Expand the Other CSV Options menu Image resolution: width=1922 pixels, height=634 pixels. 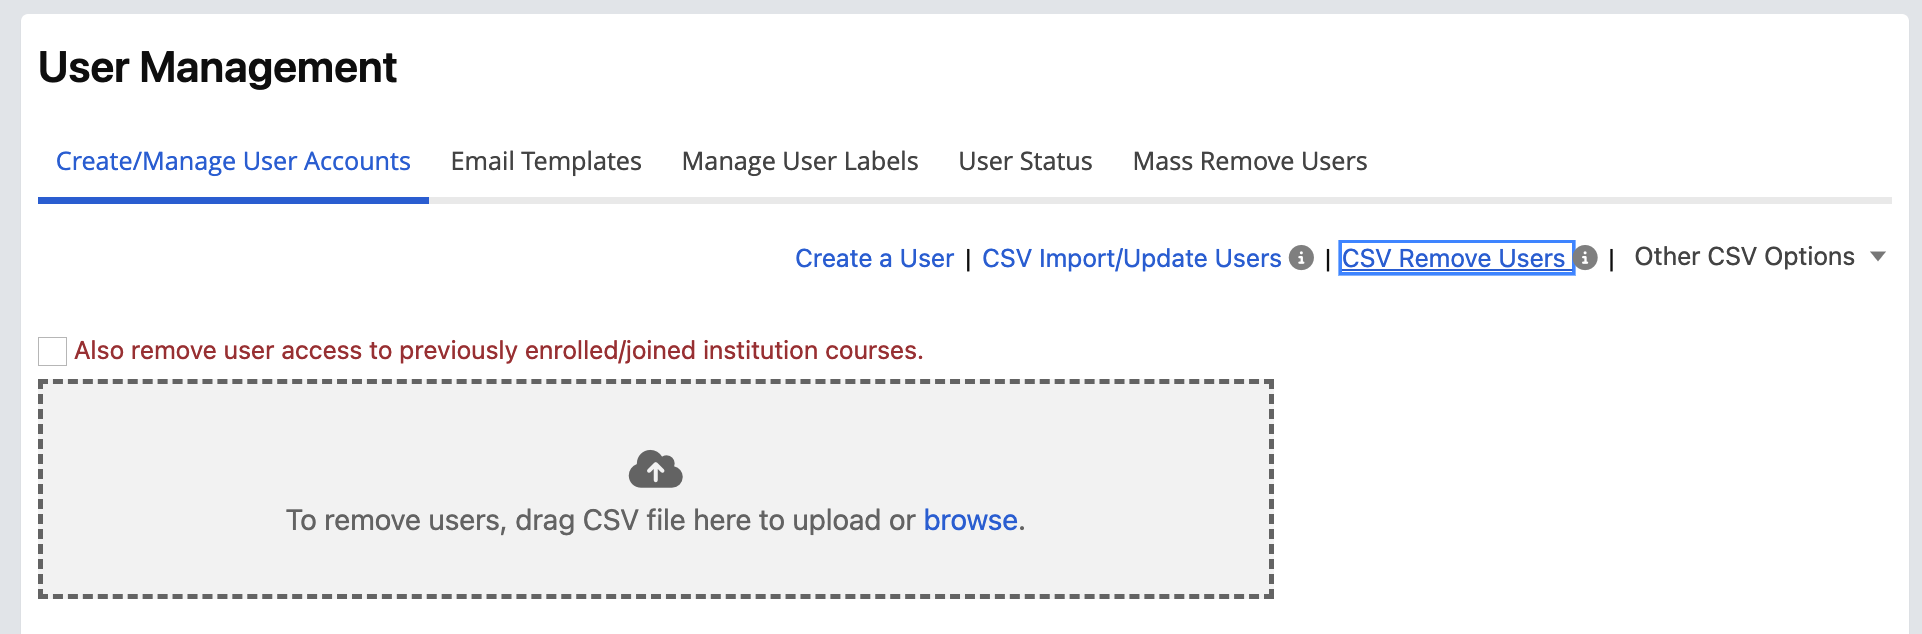1759,257
